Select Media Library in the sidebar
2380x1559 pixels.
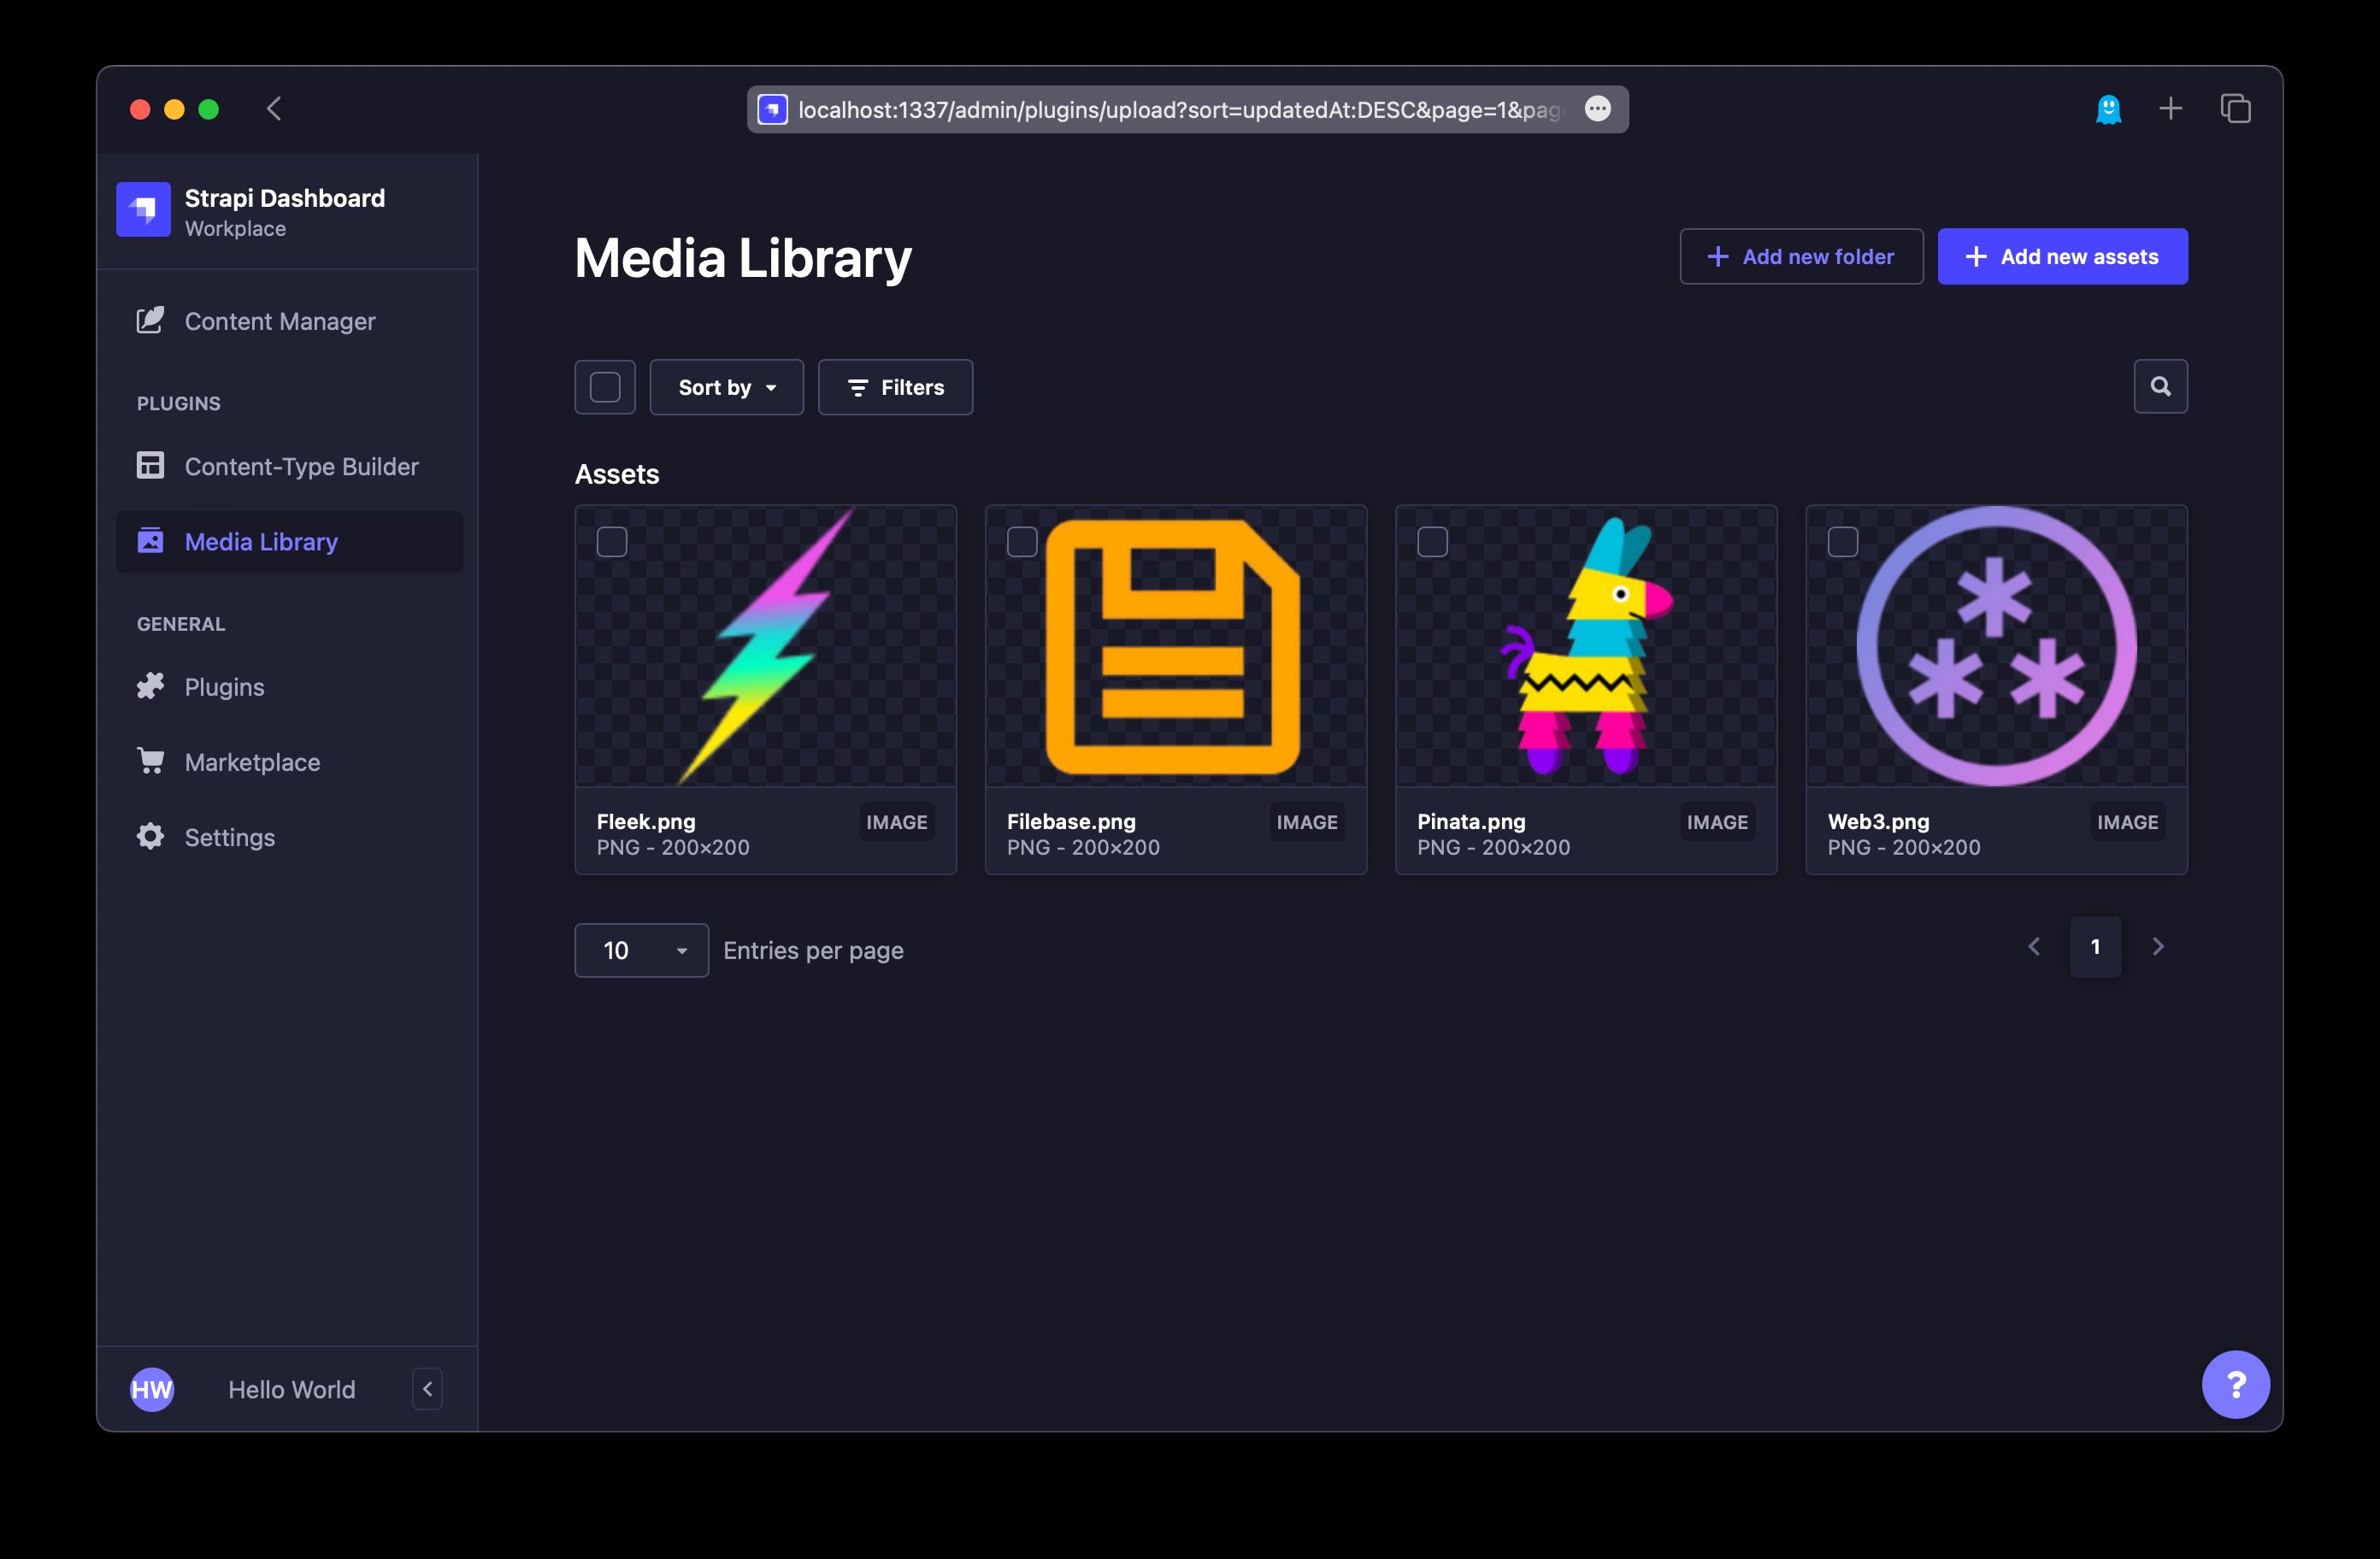[289, 541]
